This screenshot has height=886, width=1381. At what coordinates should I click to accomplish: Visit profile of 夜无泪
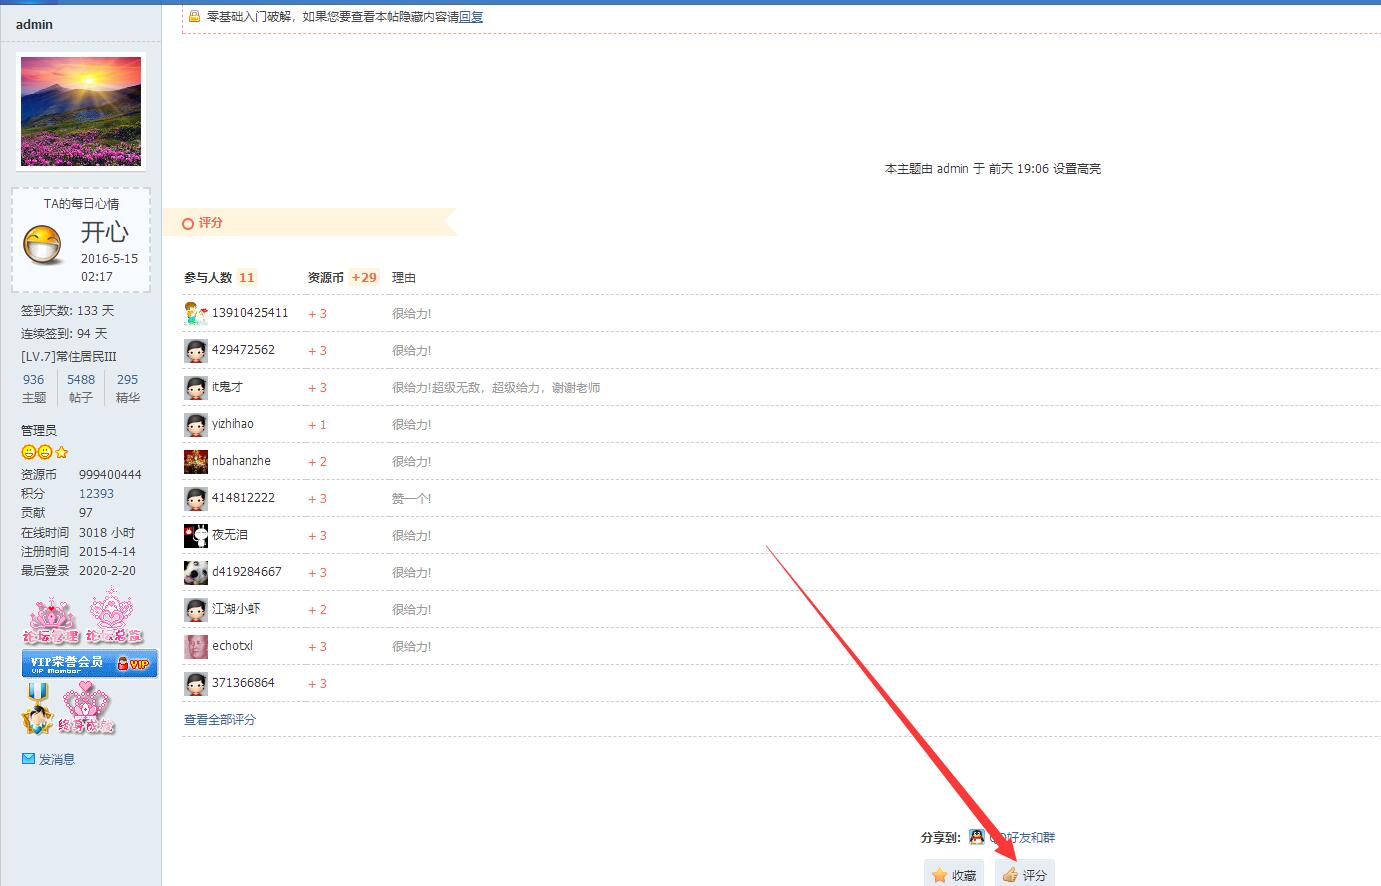[x=230, y=535]
